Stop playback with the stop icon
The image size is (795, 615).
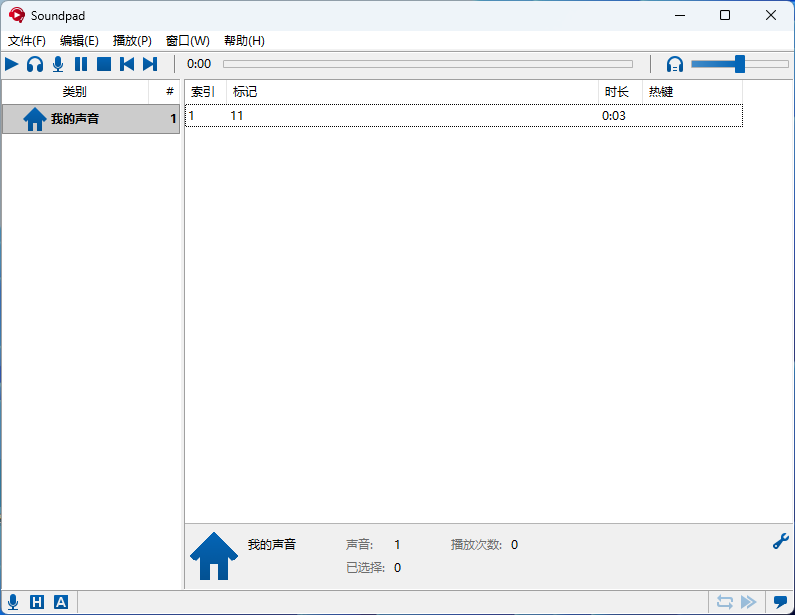(x=104, y=64)
